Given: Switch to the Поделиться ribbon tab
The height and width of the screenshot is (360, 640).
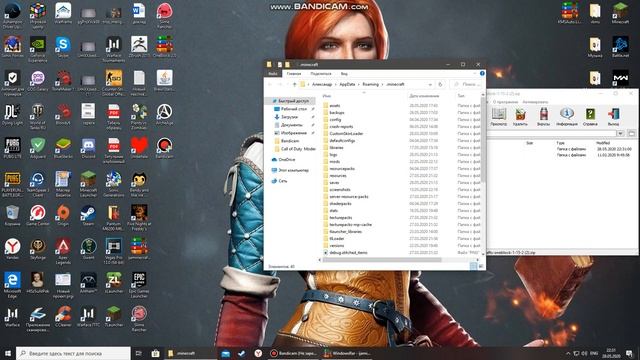Looking at the screenshot, I should (320, 74).
